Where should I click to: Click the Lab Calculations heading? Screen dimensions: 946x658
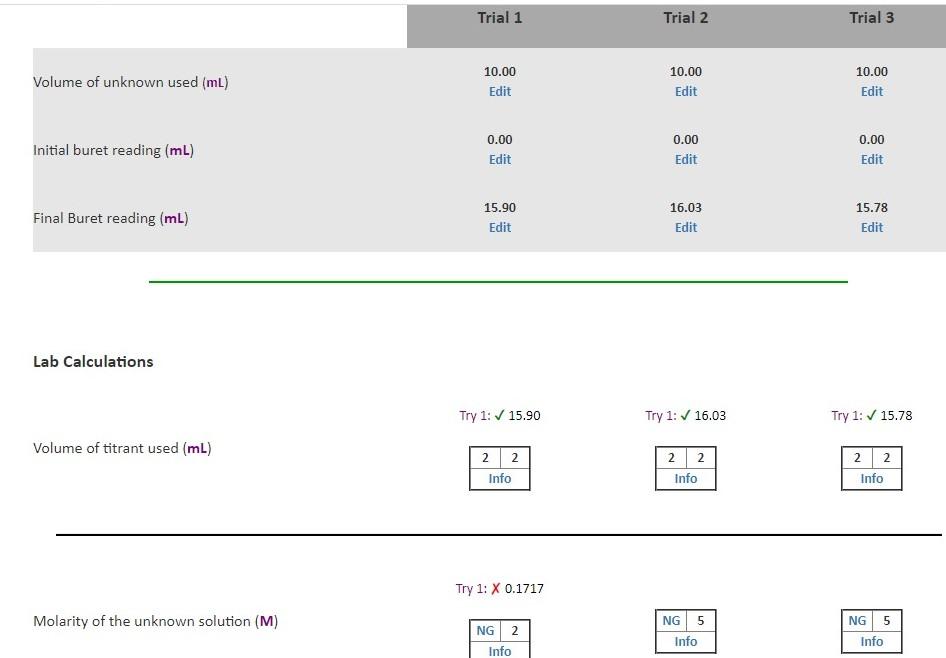pyautogui.click(x=93, y=361)
